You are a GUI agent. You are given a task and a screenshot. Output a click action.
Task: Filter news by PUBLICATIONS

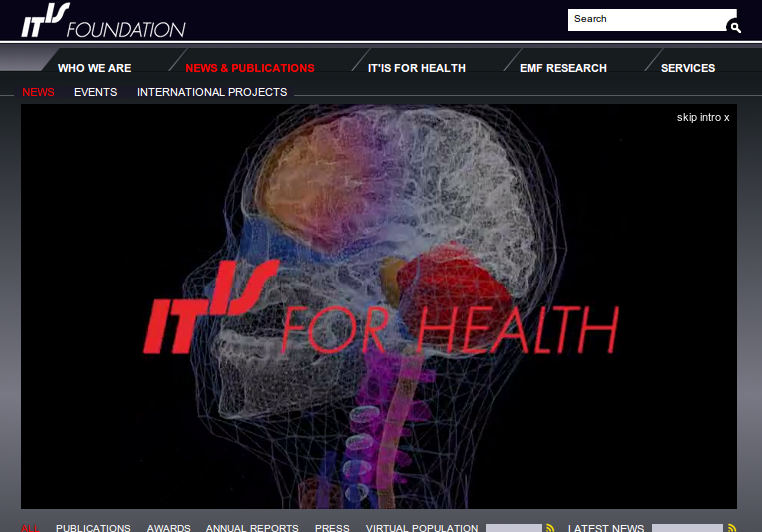coord(93,528)
